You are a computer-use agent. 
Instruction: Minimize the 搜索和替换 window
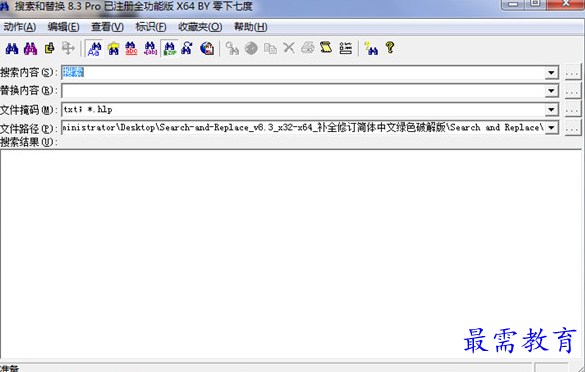pyautogui.click(x=513, y=4)
